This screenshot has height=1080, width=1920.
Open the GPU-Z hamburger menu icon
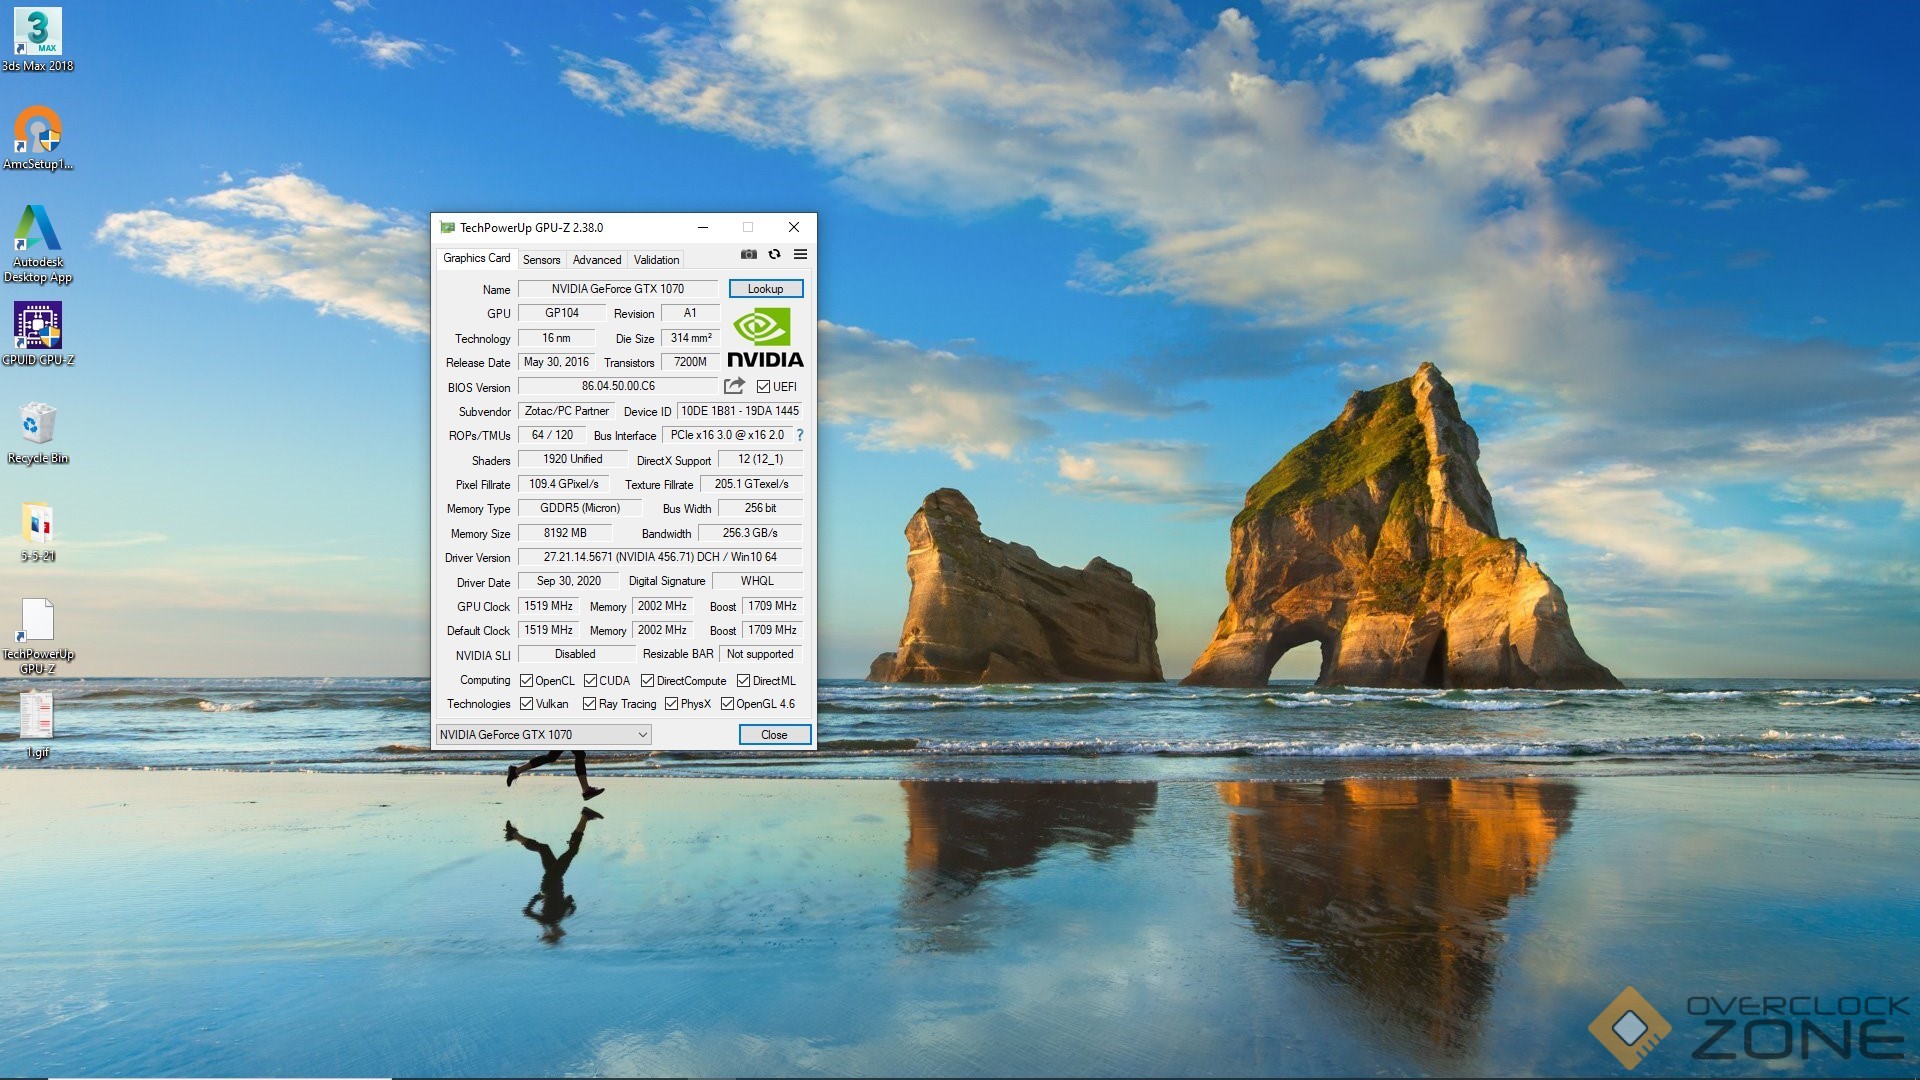[800, 255]
